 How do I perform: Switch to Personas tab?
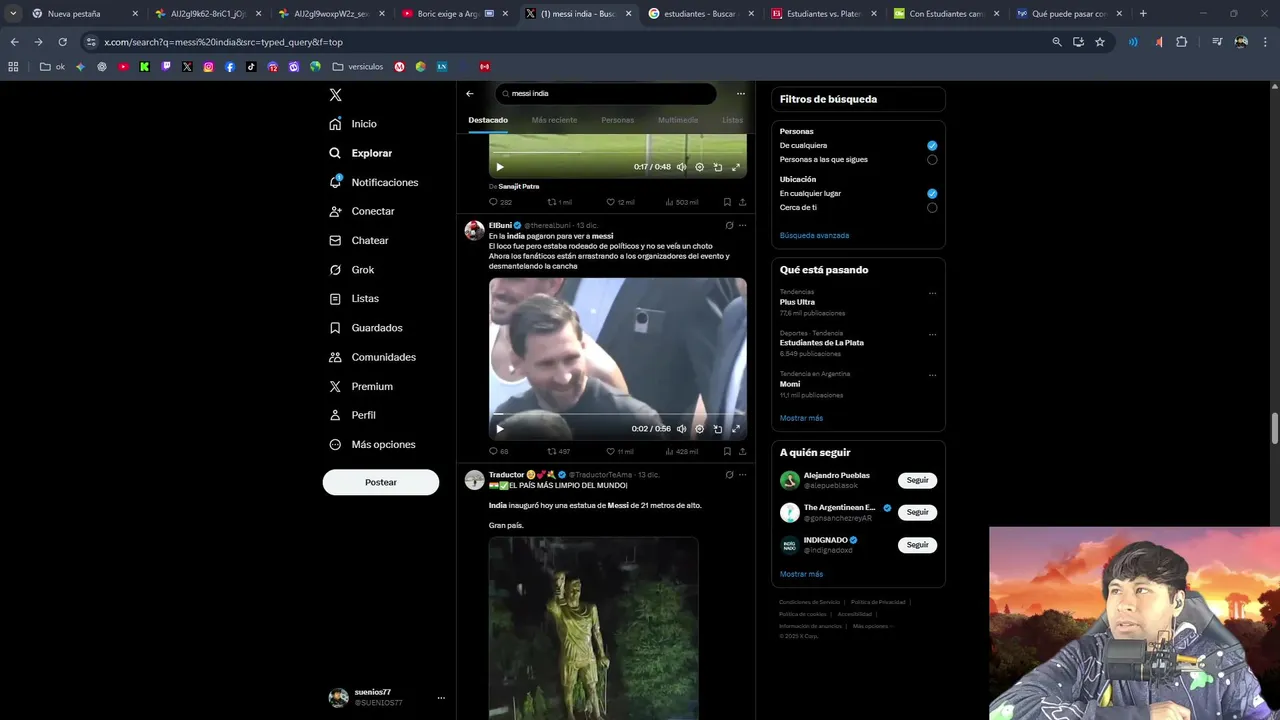coord(617,120)
